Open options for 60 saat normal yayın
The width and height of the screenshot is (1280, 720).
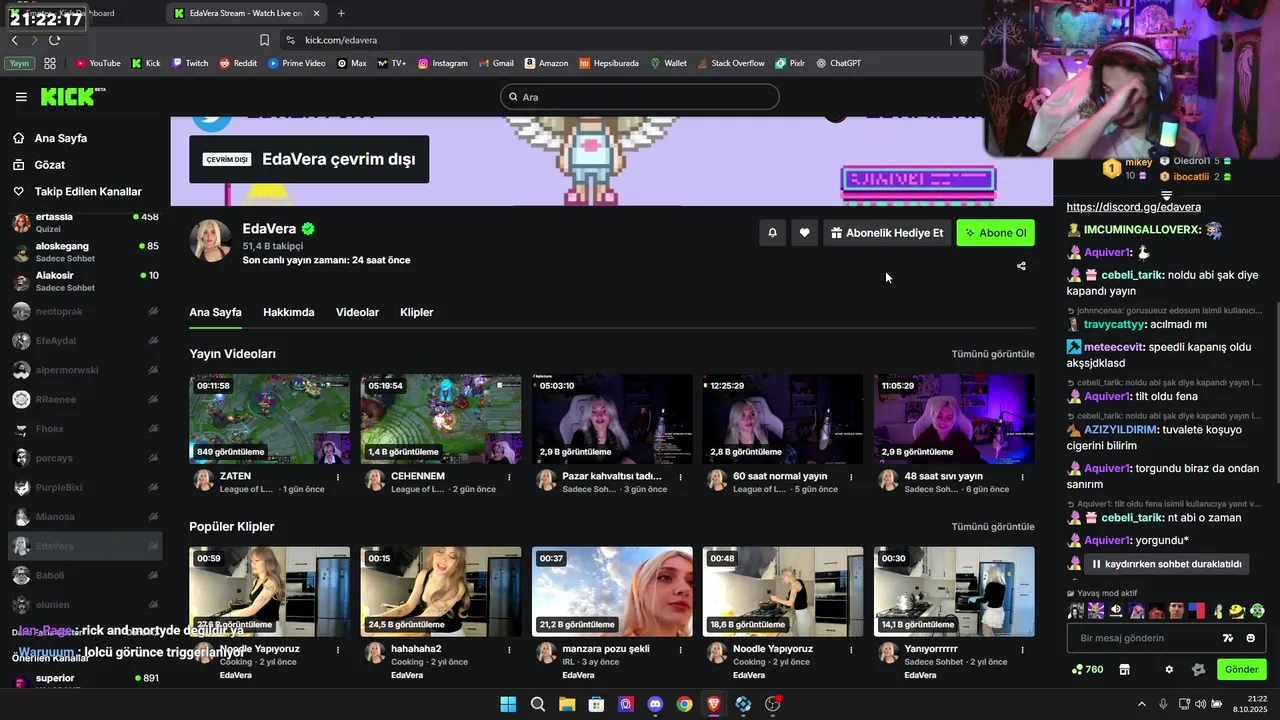tap(851, 477)
